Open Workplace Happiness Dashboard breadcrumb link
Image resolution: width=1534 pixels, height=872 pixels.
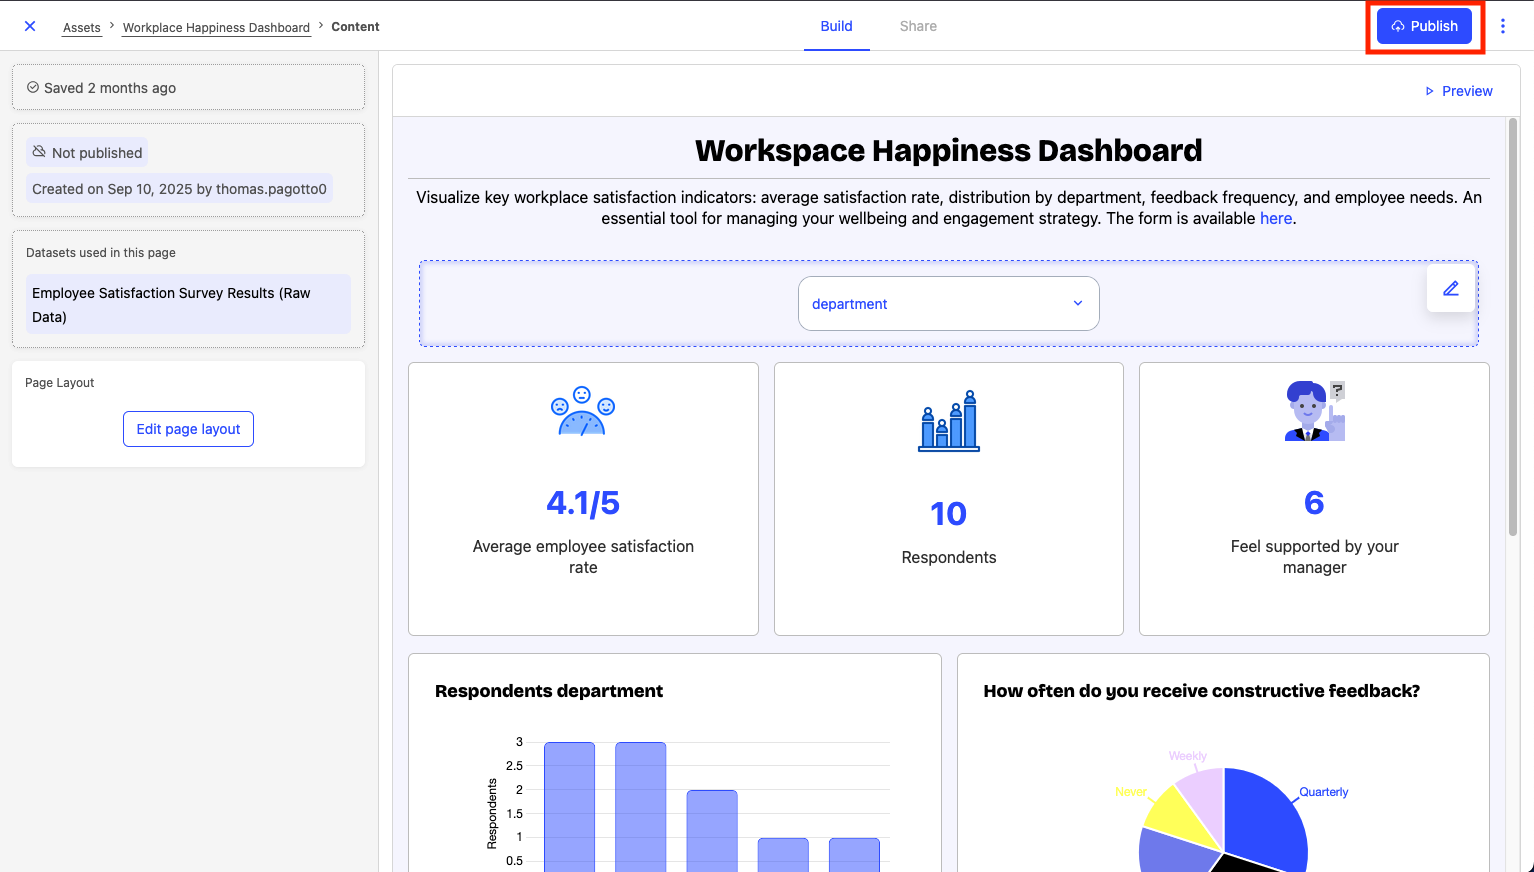(216, 28)
